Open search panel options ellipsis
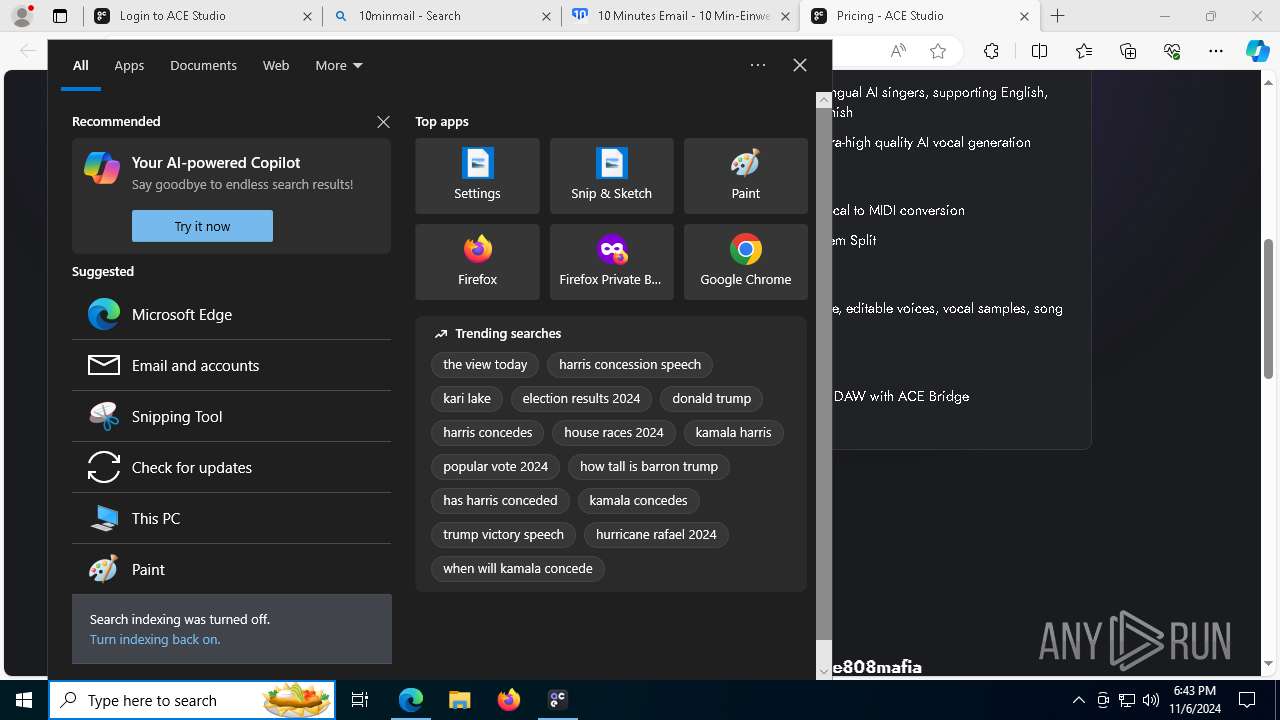1280x720 pixels. click(x=758, y=65)
